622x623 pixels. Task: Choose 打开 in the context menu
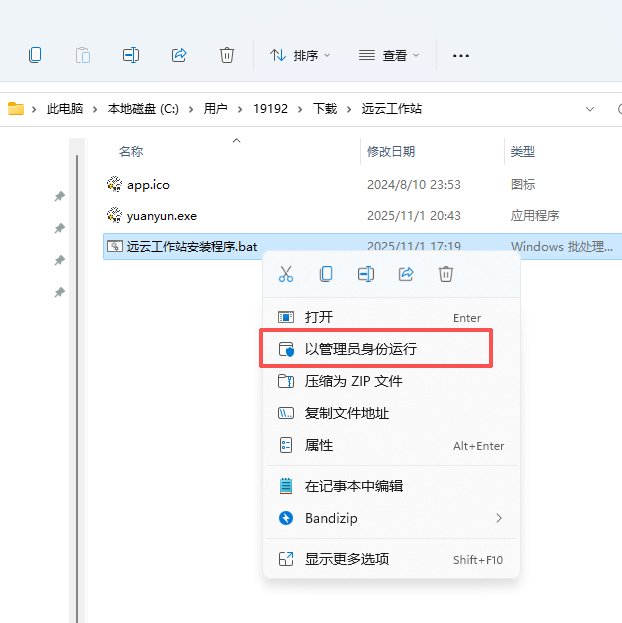(x=391, y=317)
